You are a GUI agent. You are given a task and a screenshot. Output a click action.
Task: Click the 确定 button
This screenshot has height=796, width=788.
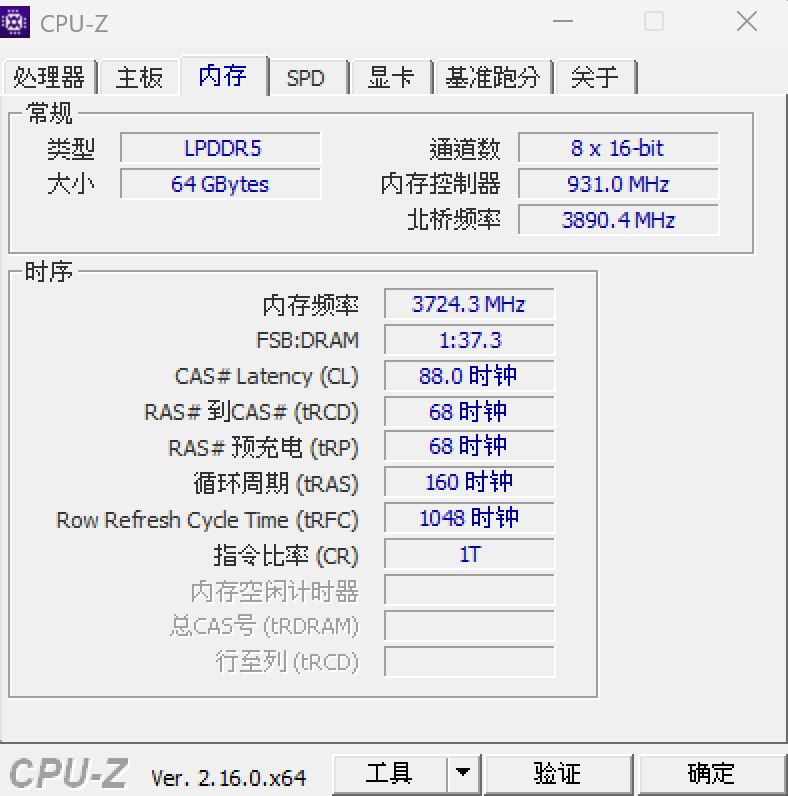point(711,774)
